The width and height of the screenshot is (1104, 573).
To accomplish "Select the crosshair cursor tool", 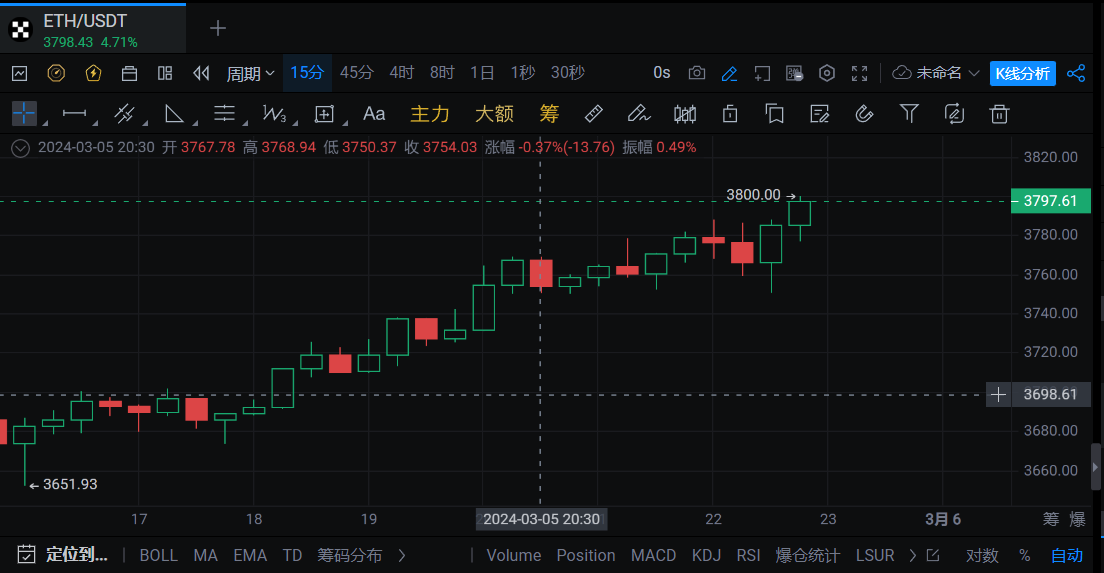I will pos(23,114).
